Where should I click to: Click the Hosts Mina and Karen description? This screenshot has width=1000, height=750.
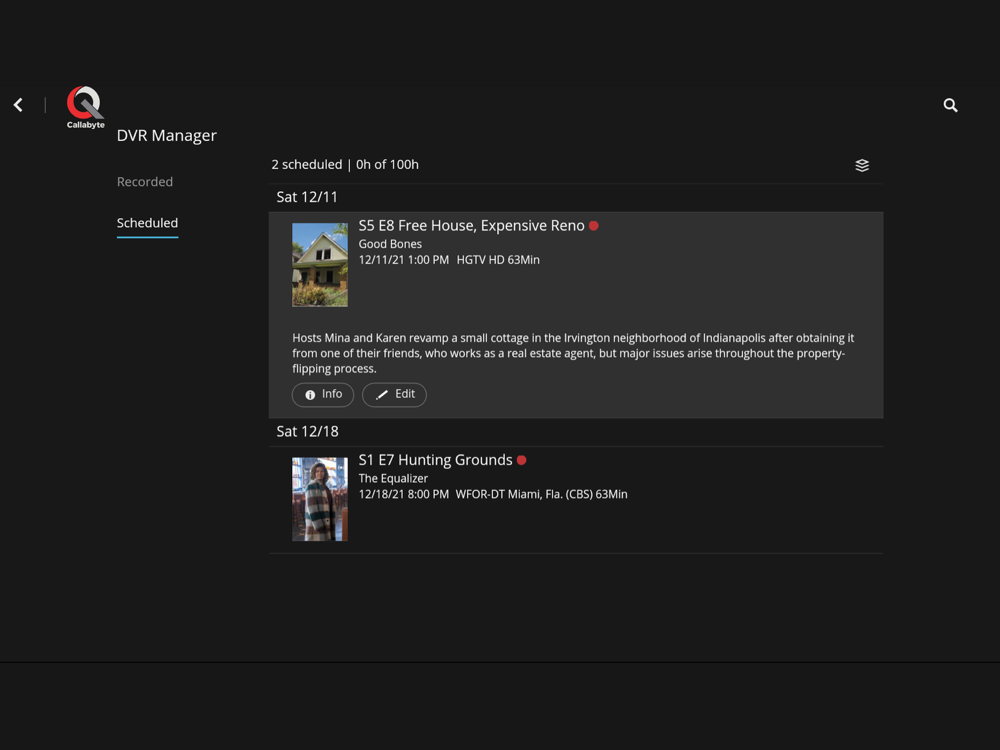click(573, 353)
